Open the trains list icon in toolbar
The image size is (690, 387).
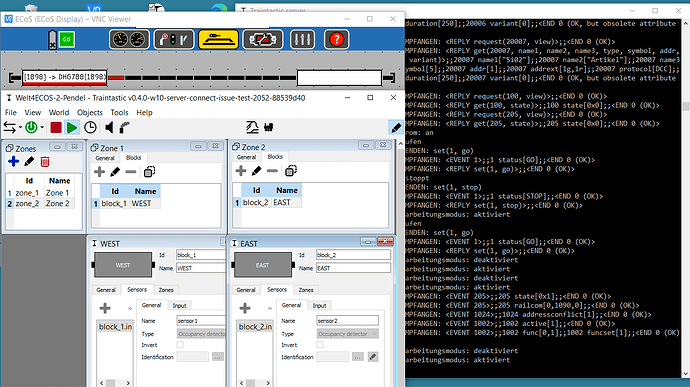point(268,127)
